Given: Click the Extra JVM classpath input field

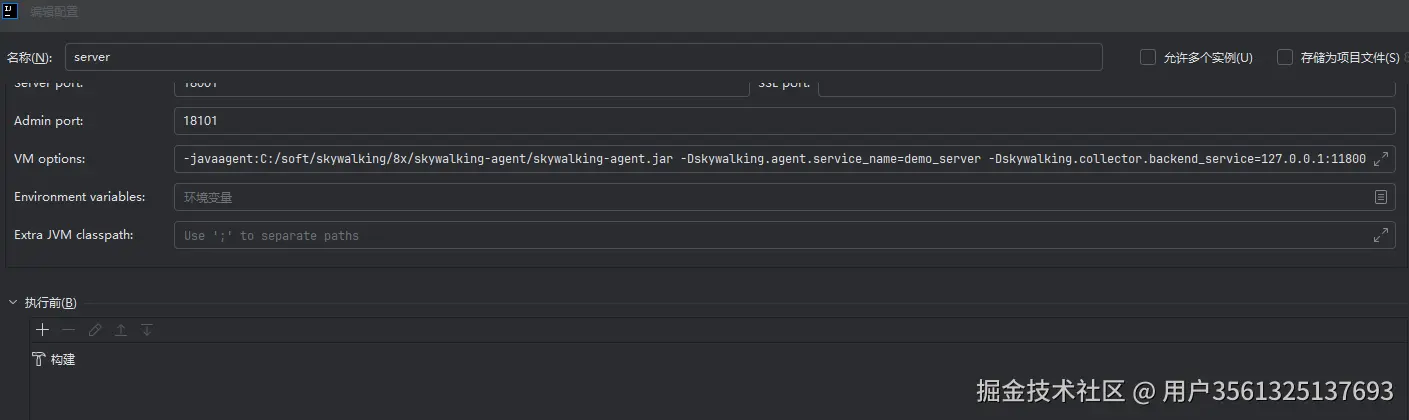Looking at the screenshot, I should tap(770, 236).
